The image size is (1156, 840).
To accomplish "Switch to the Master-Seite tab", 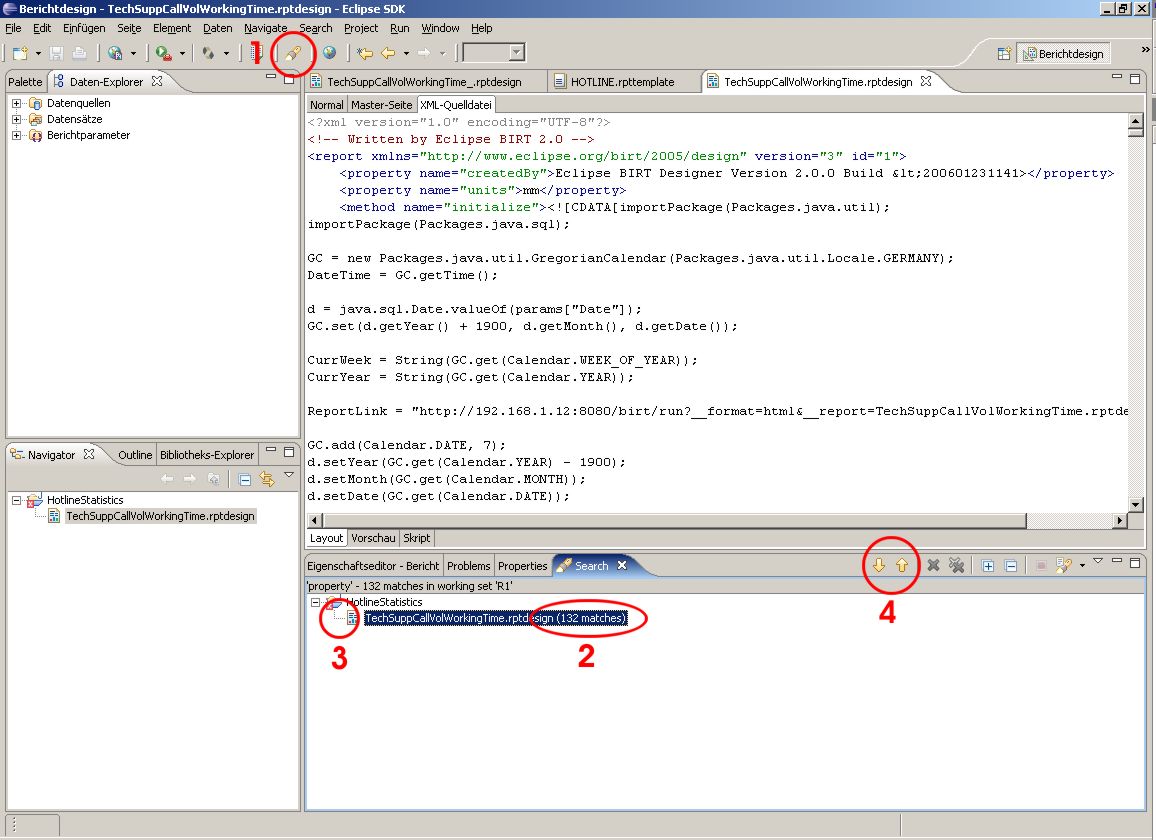I will pos(382,104).
